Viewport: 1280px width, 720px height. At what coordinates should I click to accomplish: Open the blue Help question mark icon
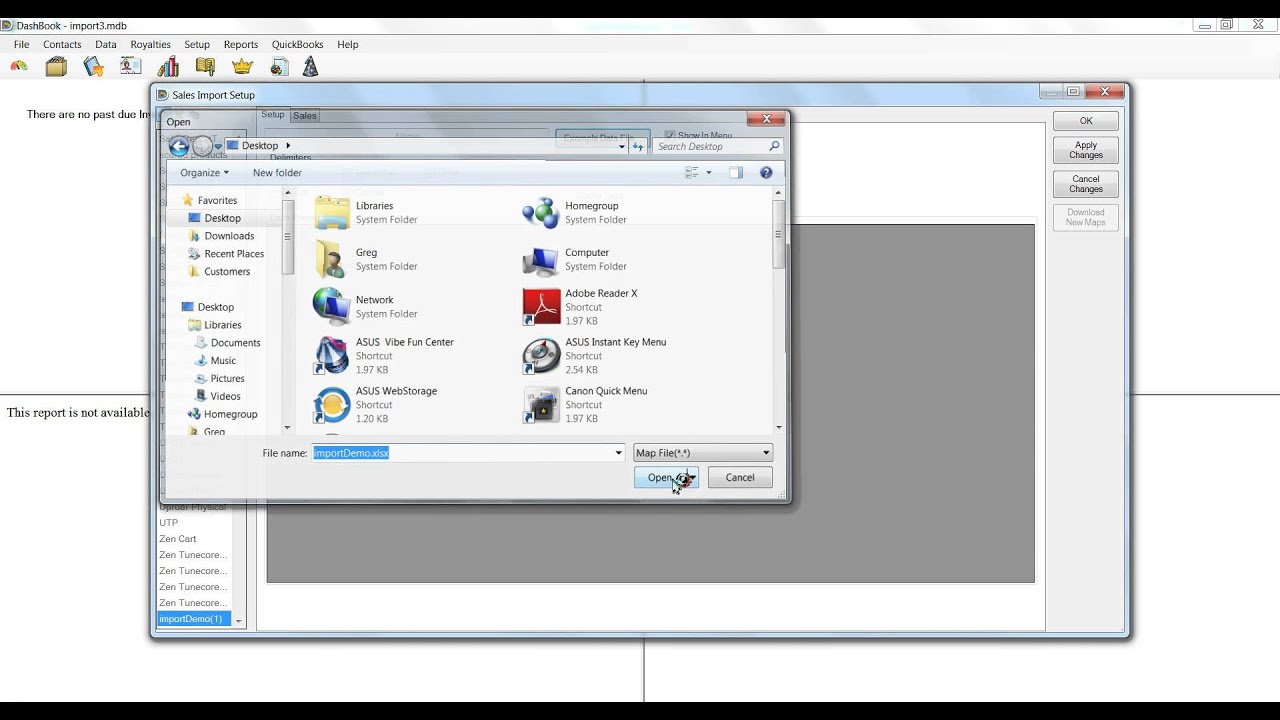tap(766, 173)
